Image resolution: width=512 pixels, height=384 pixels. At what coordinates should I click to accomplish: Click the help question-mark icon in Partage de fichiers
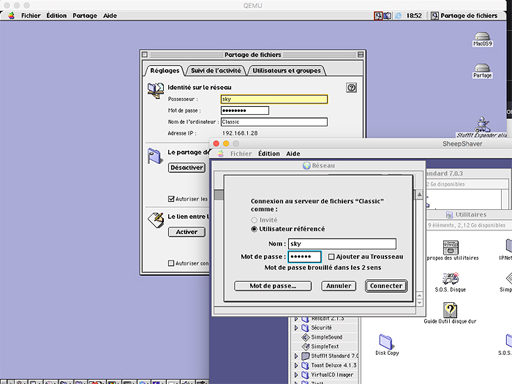pos(351,88)
